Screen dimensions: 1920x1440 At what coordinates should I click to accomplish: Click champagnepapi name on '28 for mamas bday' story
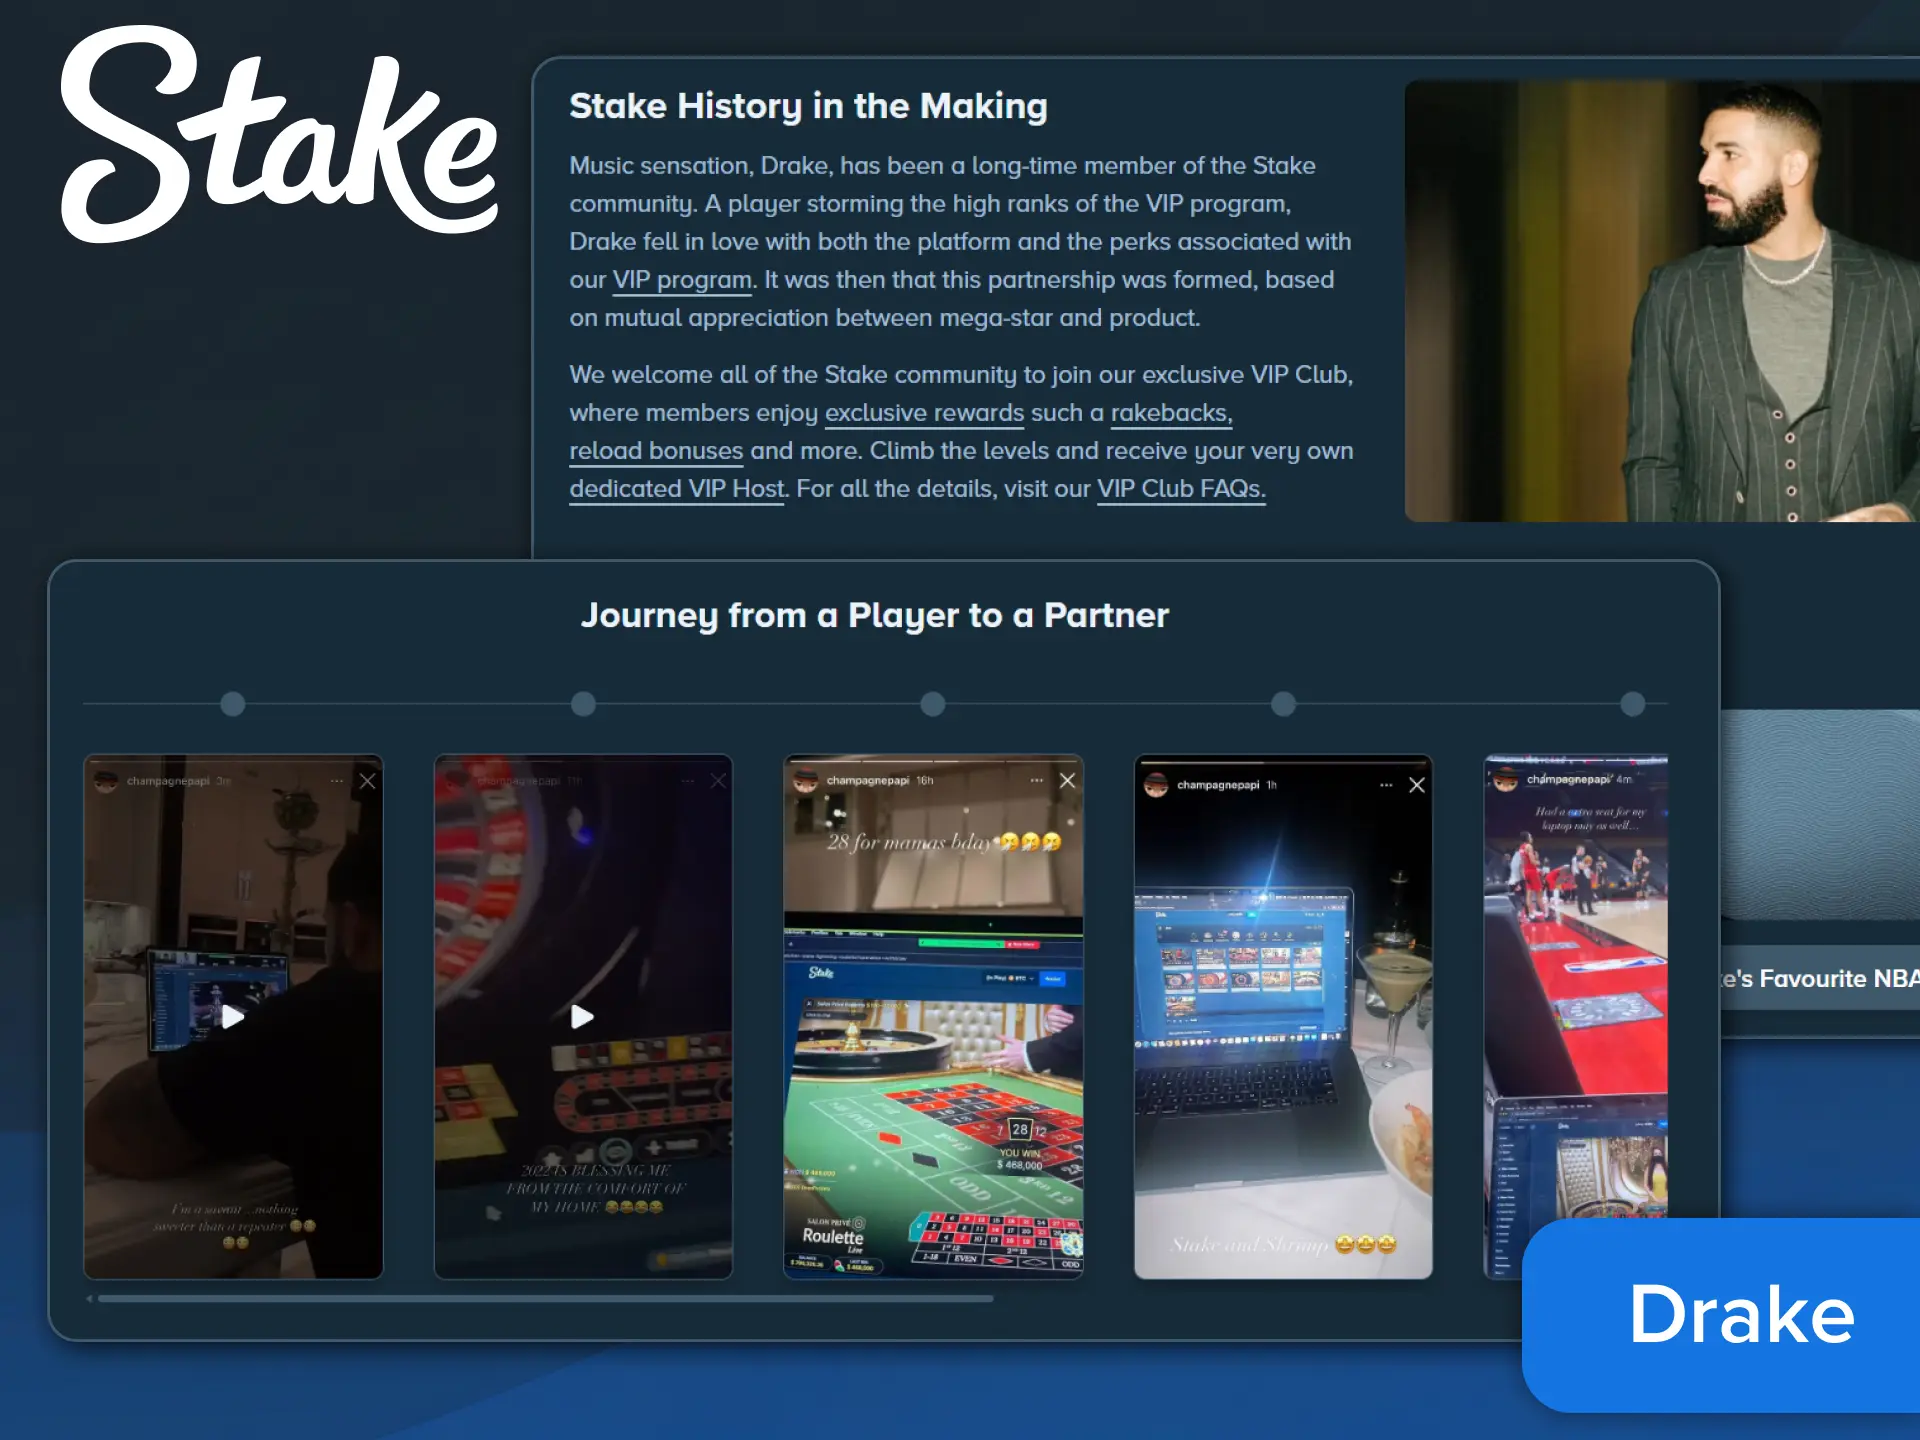pos(868,781)
